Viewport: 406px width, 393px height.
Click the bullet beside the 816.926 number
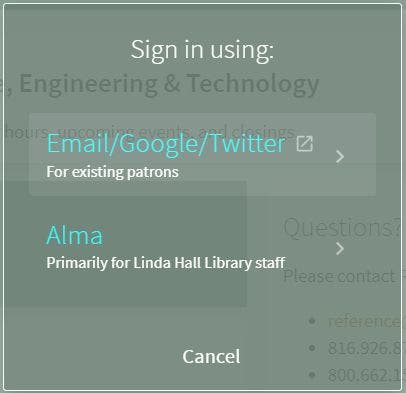click(x=312, y=348)
